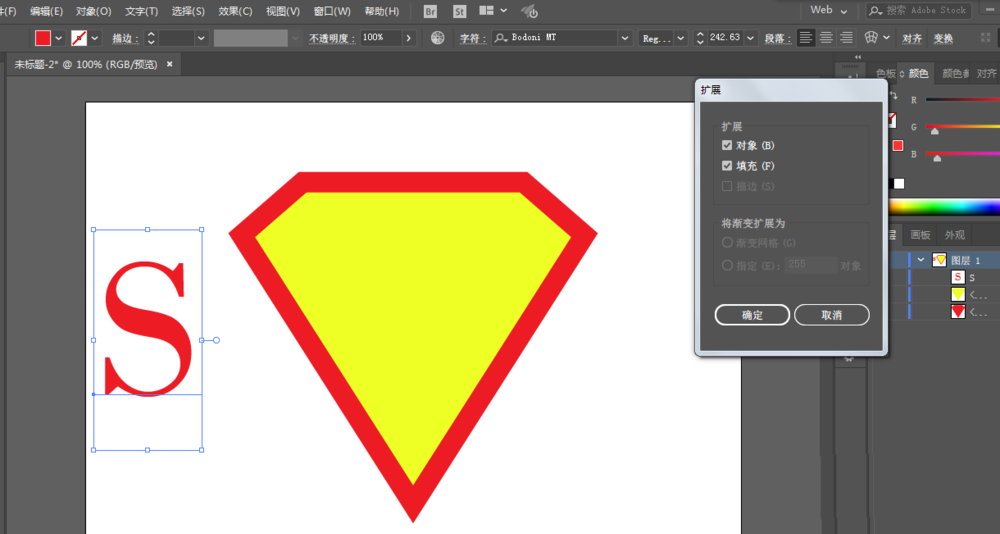Open the stroke color dropdown arrow
Viewport: 1000px width, 534px height.
coord(95,38)
